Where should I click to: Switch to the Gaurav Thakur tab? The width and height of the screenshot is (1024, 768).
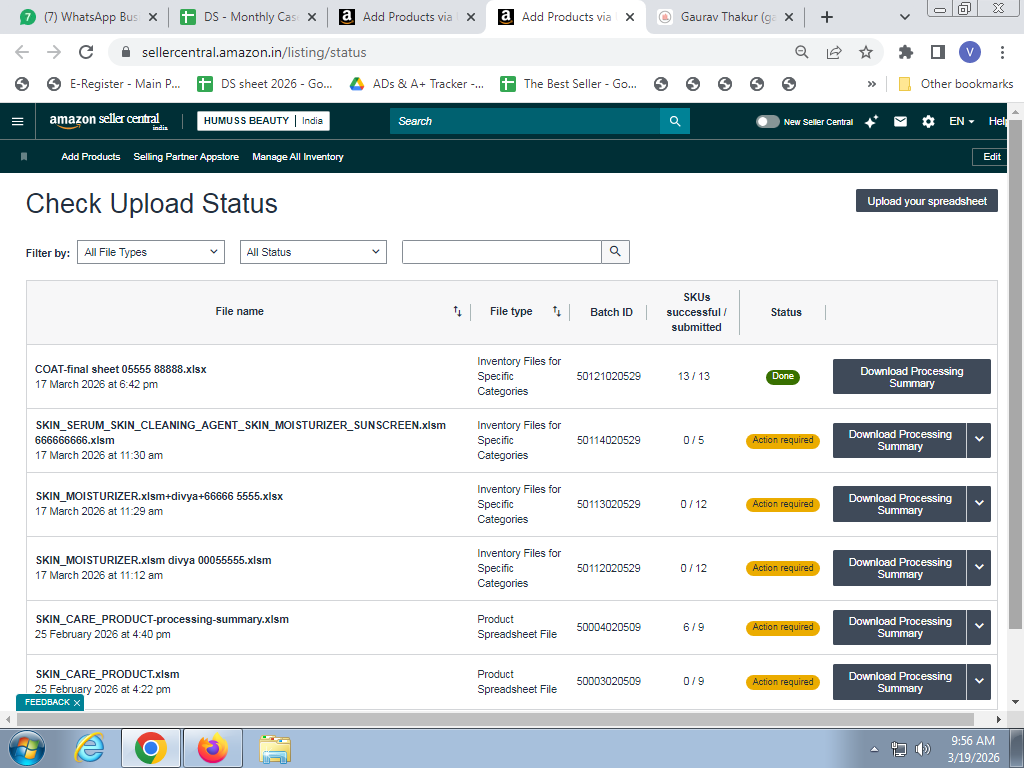pyautogui.click(x=726, y=17)
